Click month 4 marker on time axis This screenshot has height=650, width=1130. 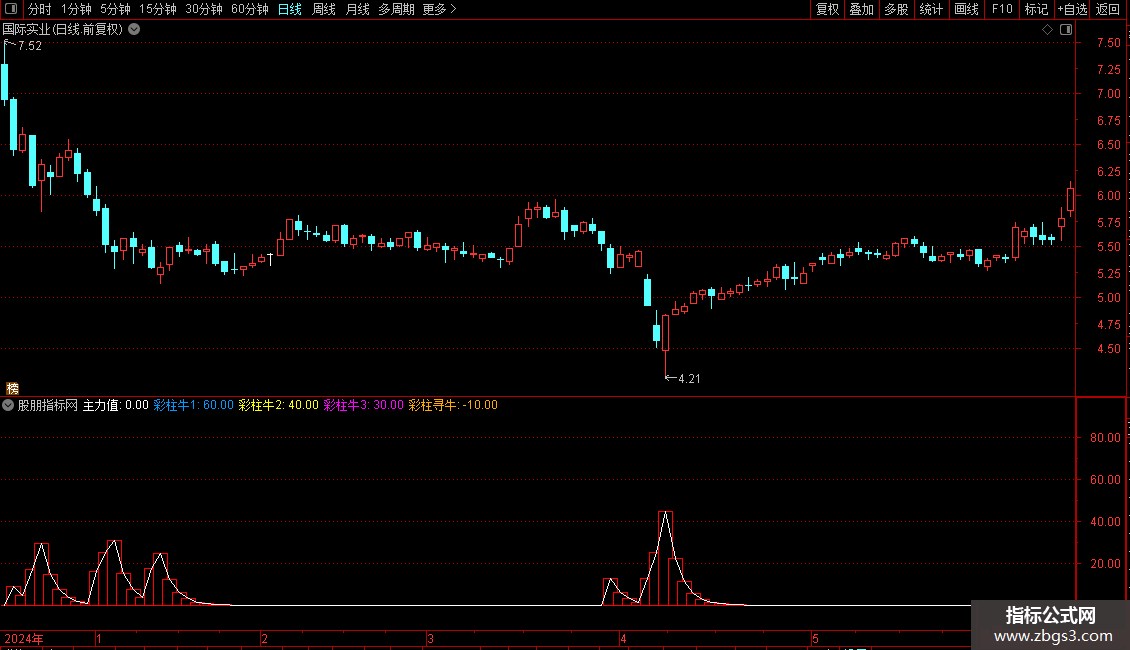(x=623, y=638)
